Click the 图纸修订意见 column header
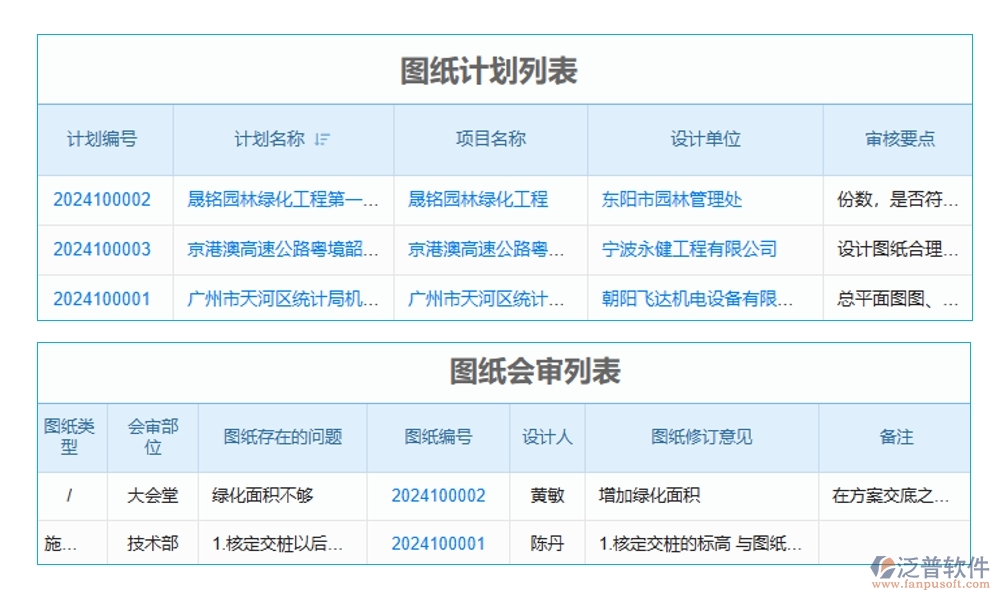 point(701,437)
